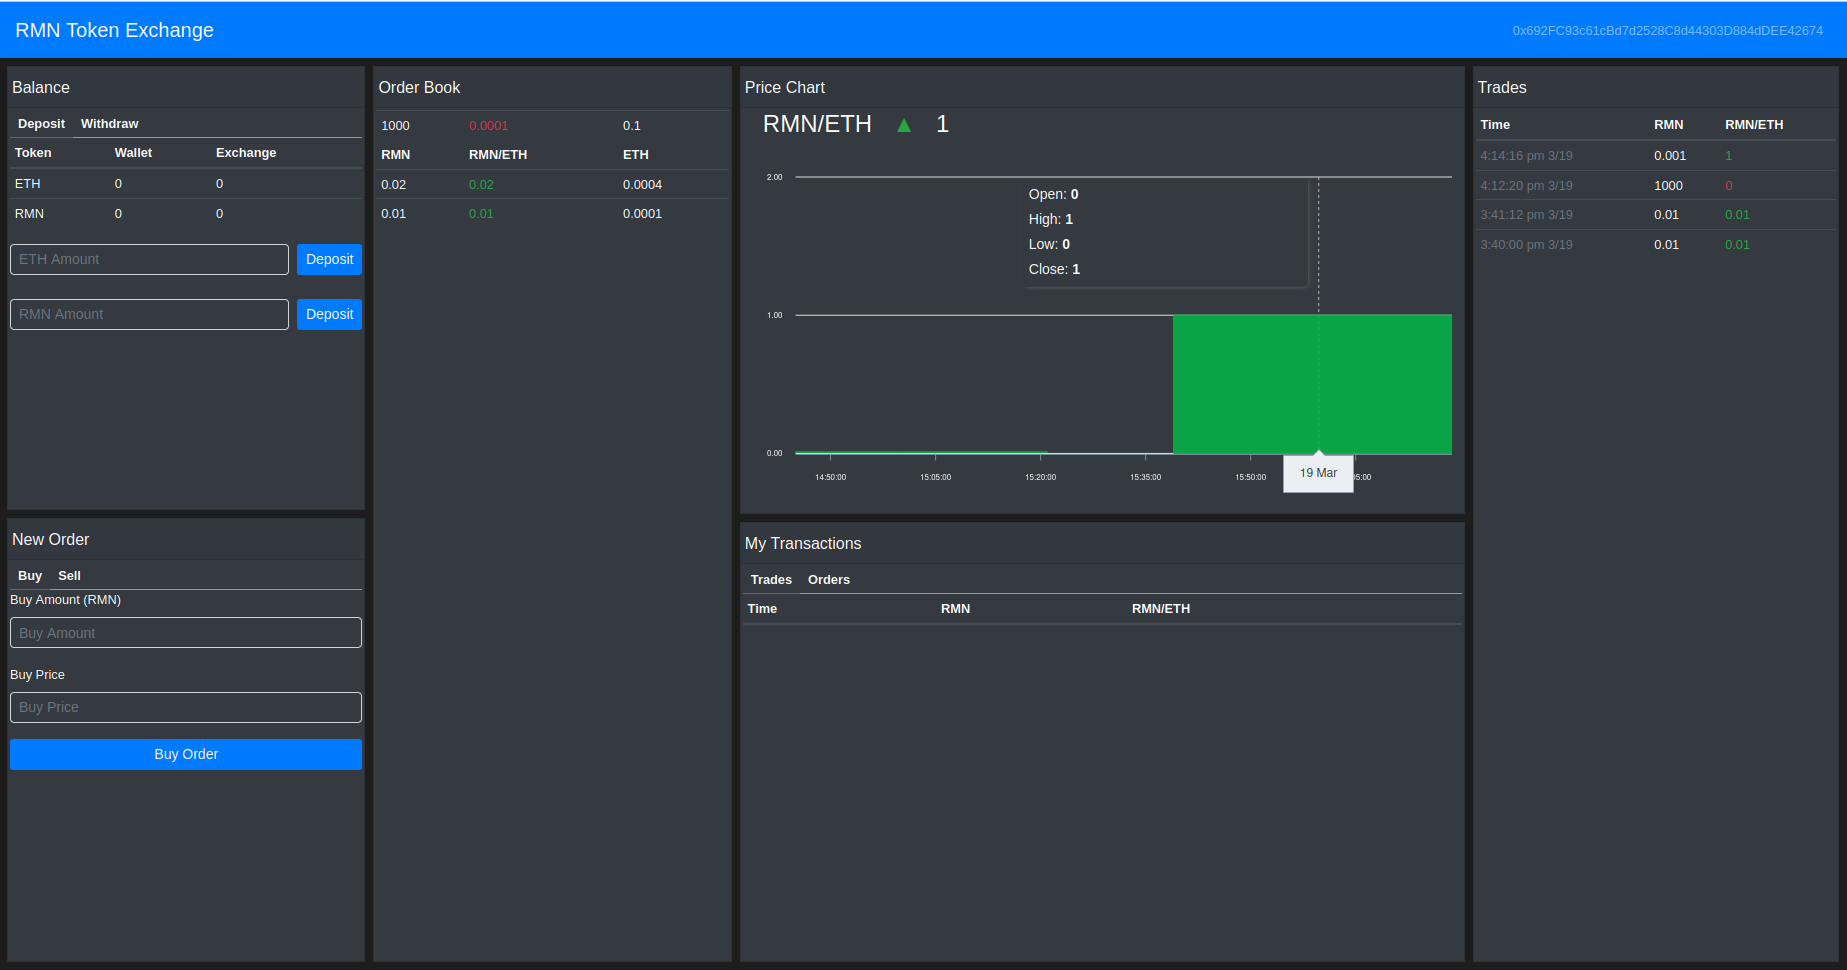Click into the Buy Price field

click(x=186, y=707)
